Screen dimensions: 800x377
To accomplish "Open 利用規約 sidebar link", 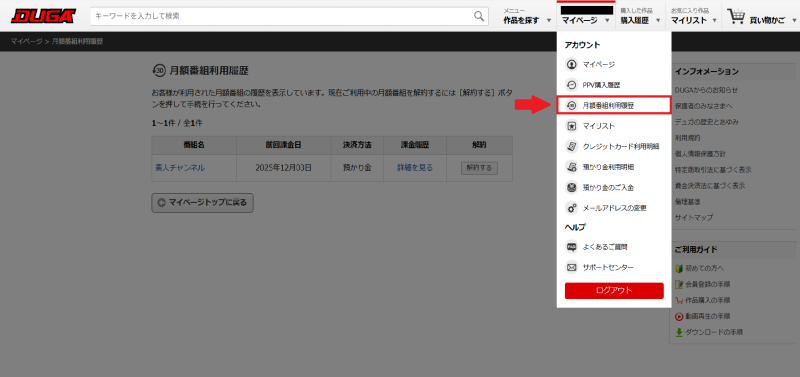I will point(687,138).
